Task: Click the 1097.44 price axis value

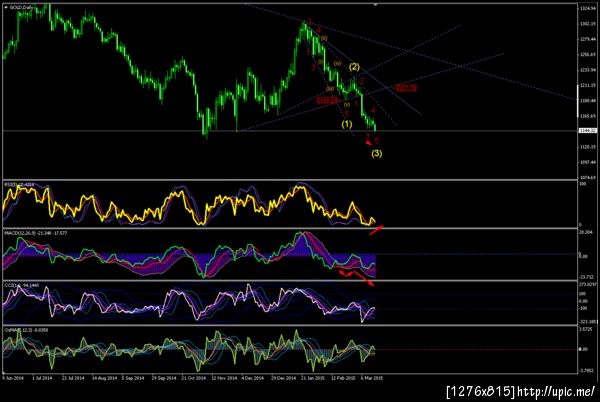Action: [588, 162]
